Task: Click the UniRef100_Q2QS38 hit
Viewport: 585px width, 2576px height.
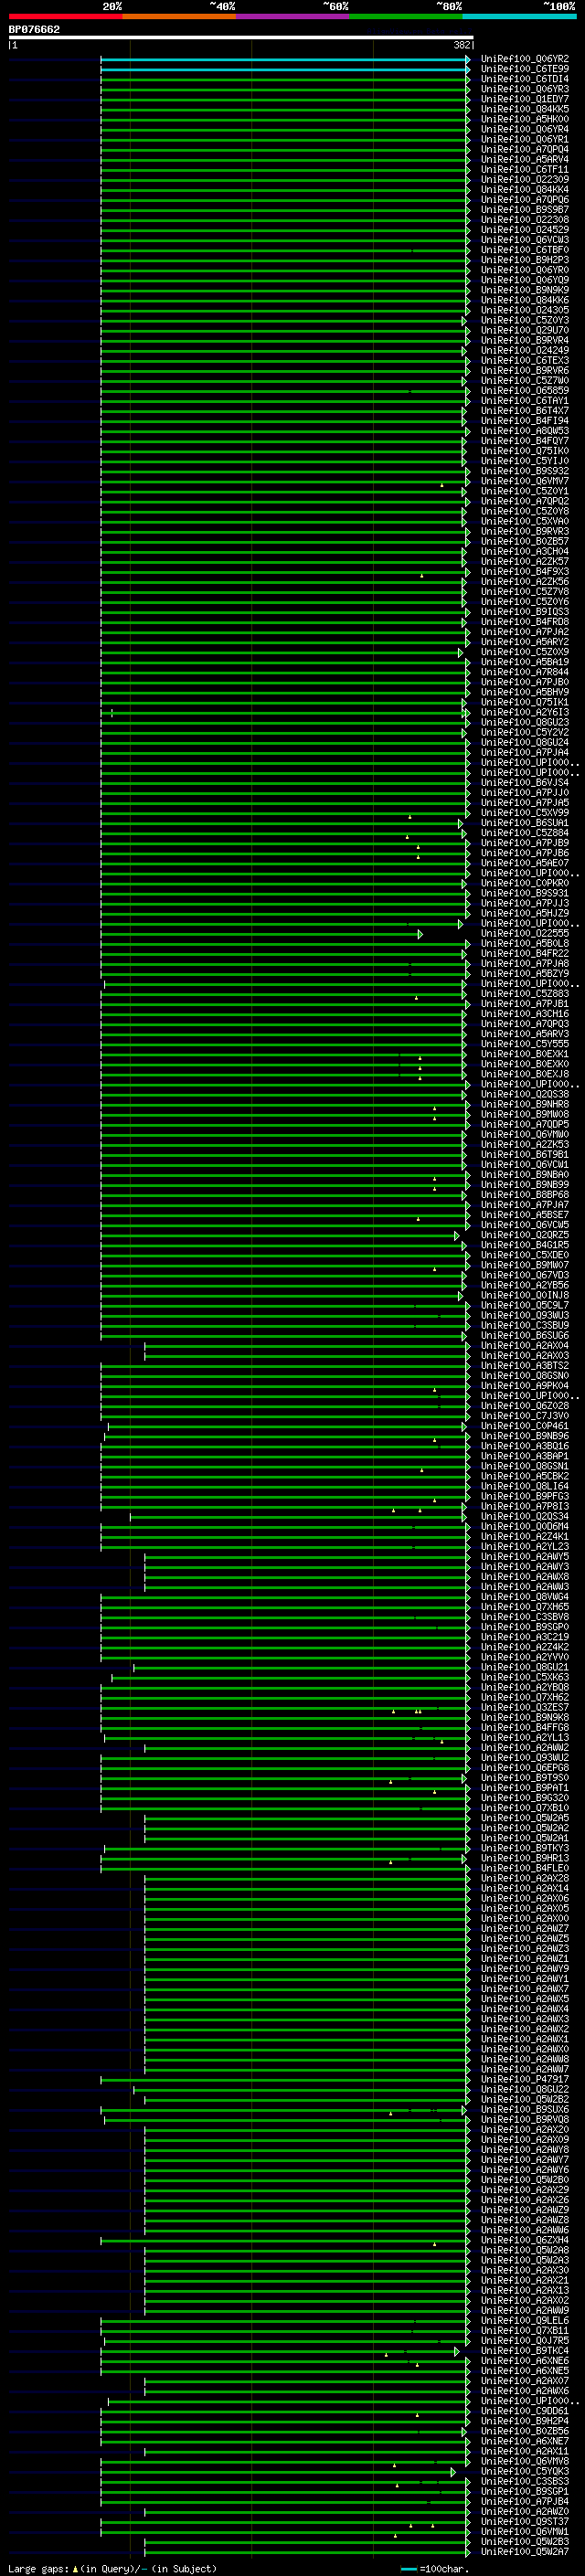Action: (x=525, y=1095)
